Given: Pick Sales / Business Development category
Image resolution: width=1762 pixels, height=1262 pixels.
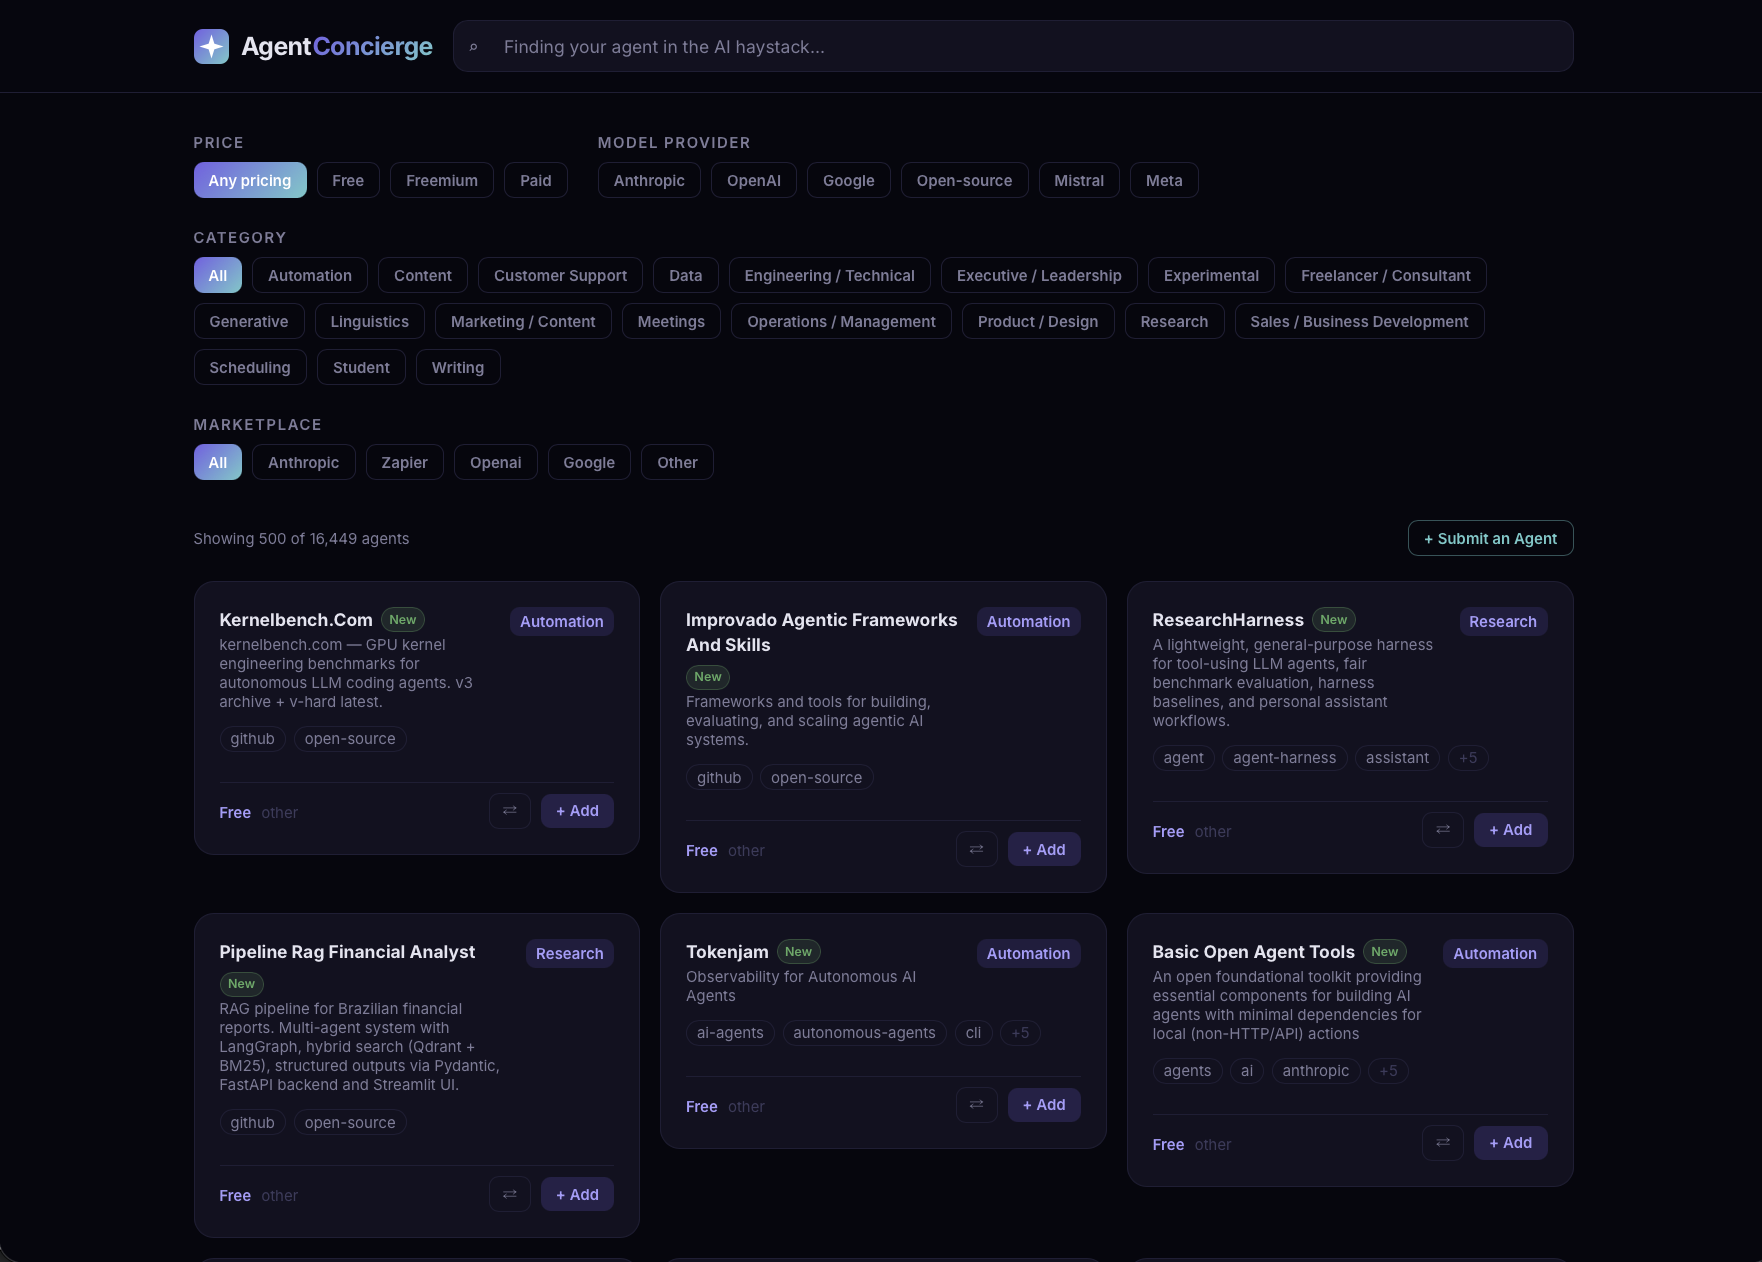Looking at the screenshot, I should coord(1359,321).
